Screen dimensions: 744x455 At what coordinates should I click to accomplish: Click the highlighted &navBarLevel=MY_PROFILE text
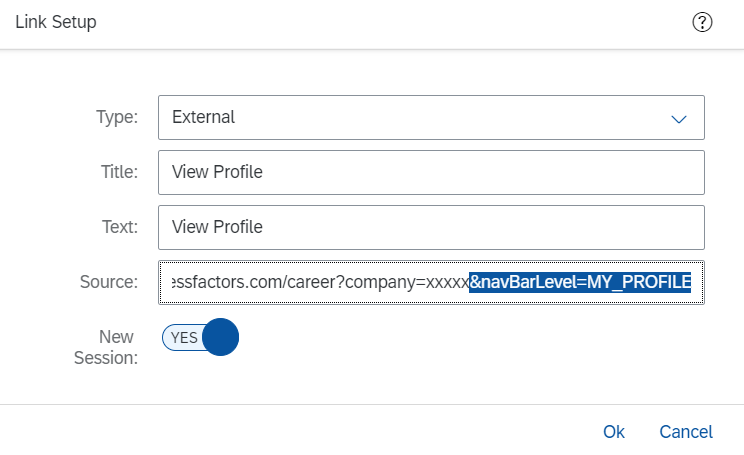pos(580,282)
